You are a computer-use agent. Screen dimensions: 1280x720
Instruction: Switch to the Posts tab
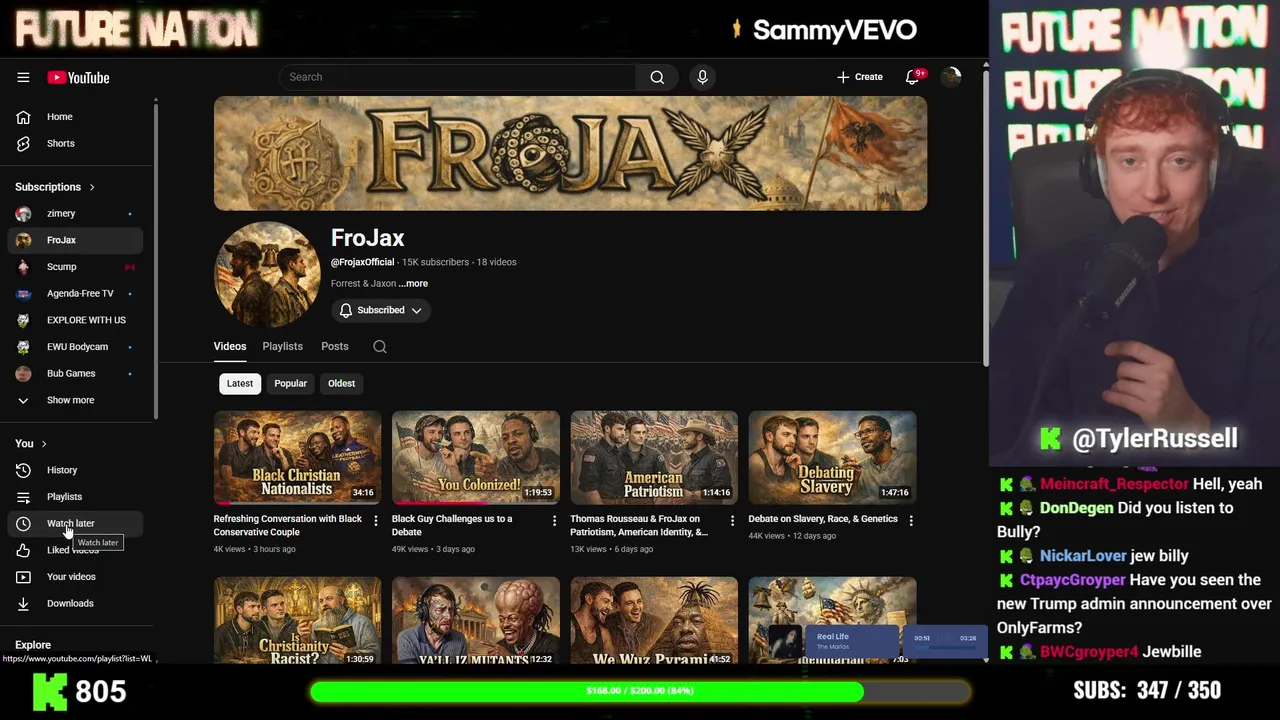pyautogui.click(x=335, y=346)
